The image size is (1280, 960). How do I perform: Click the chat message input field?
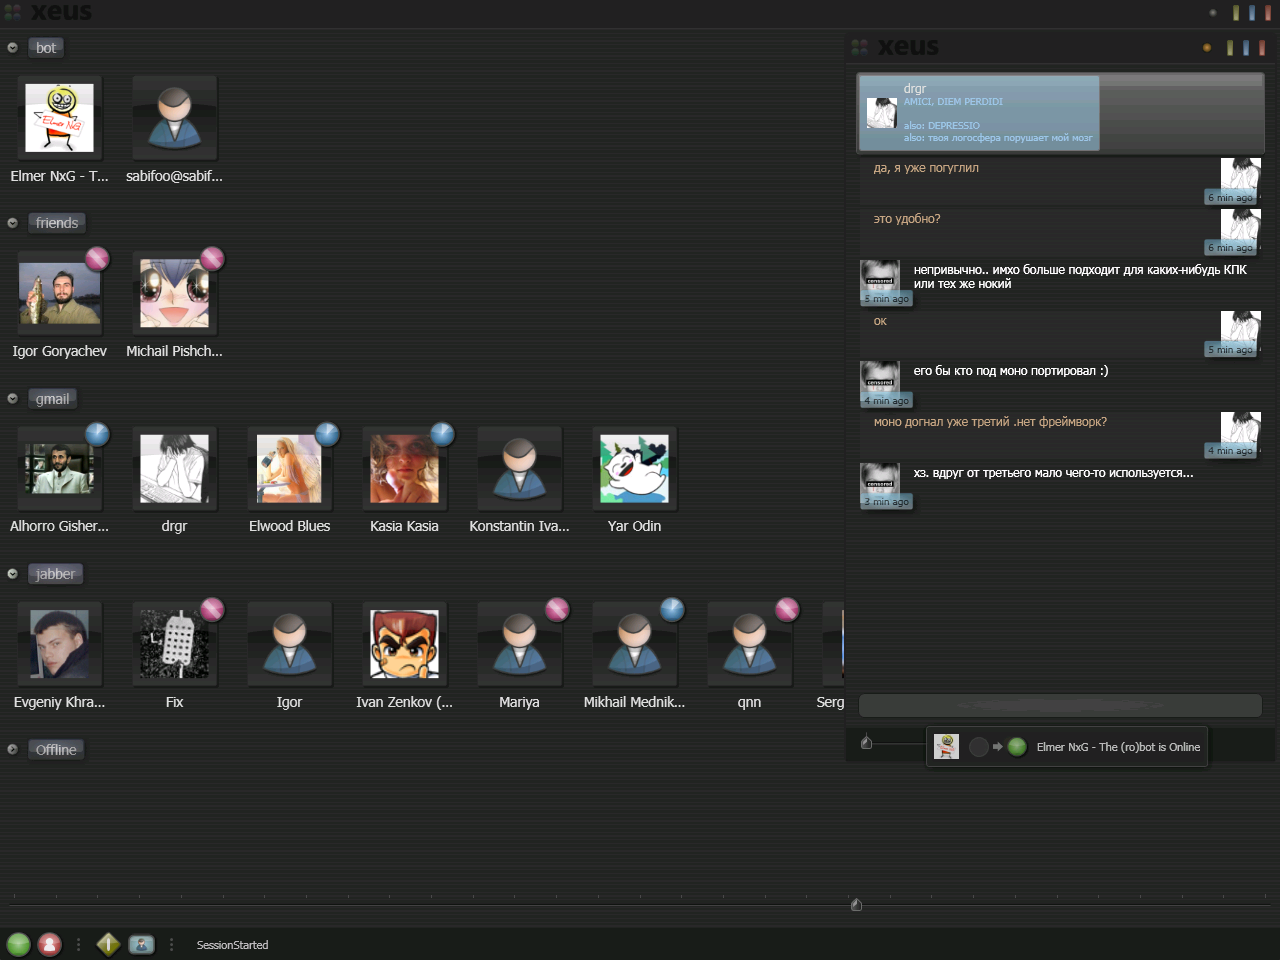coord(1060,706)
